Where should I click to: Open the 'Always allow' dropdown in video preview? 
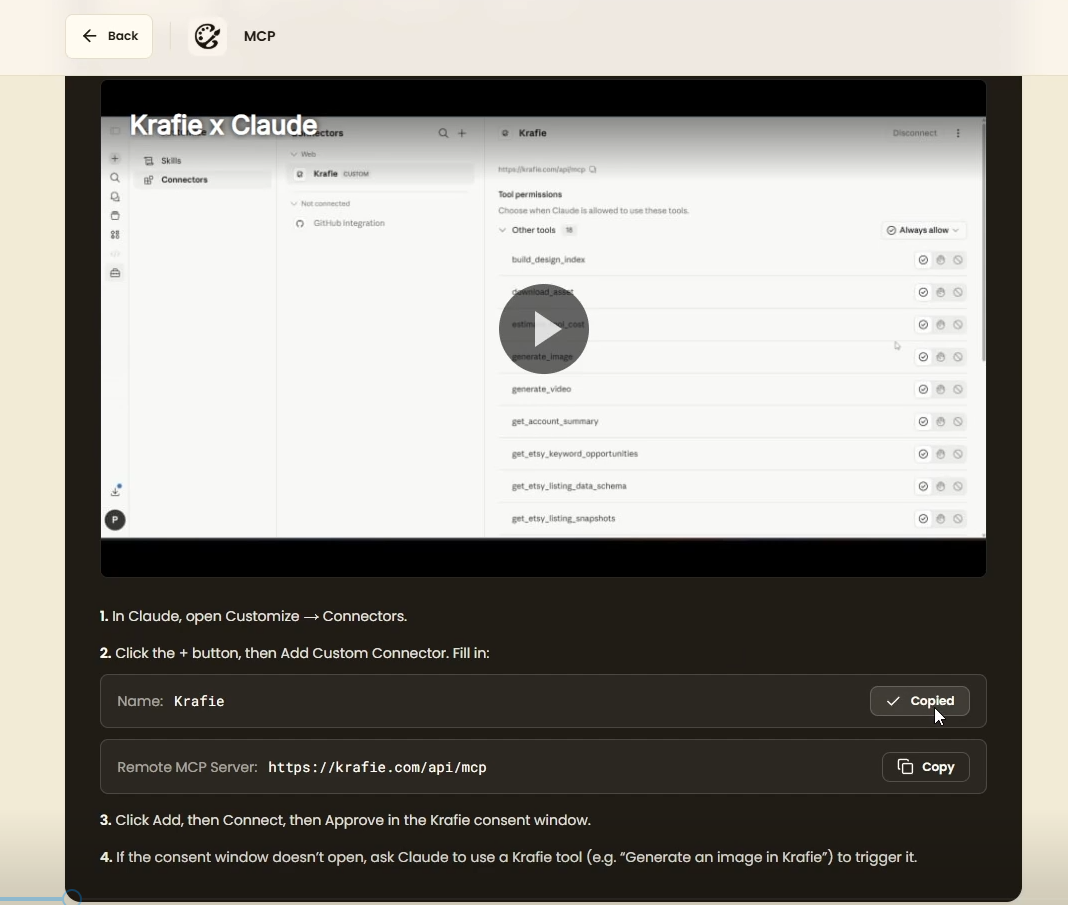(x=922, y=230)
